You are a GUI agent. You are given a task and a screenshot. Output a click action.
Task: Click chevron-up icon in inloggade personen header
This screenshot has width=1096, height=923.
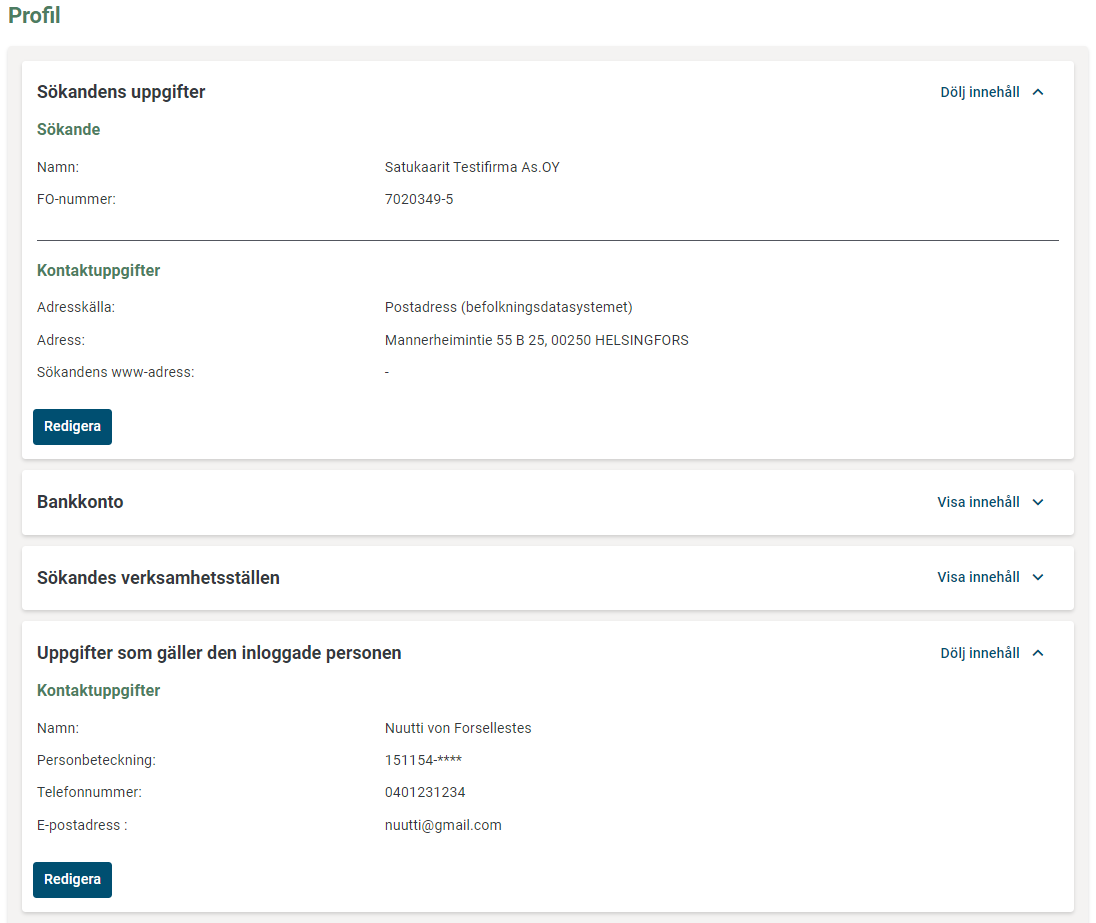pyautogui.click(x=1038, y=653)
